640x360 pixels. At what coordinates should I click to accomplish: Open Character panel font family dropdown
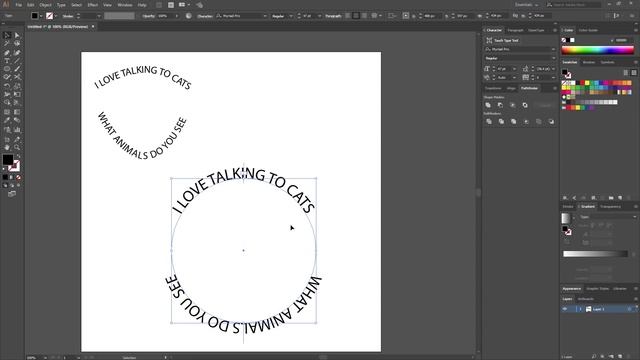[553, 49]
